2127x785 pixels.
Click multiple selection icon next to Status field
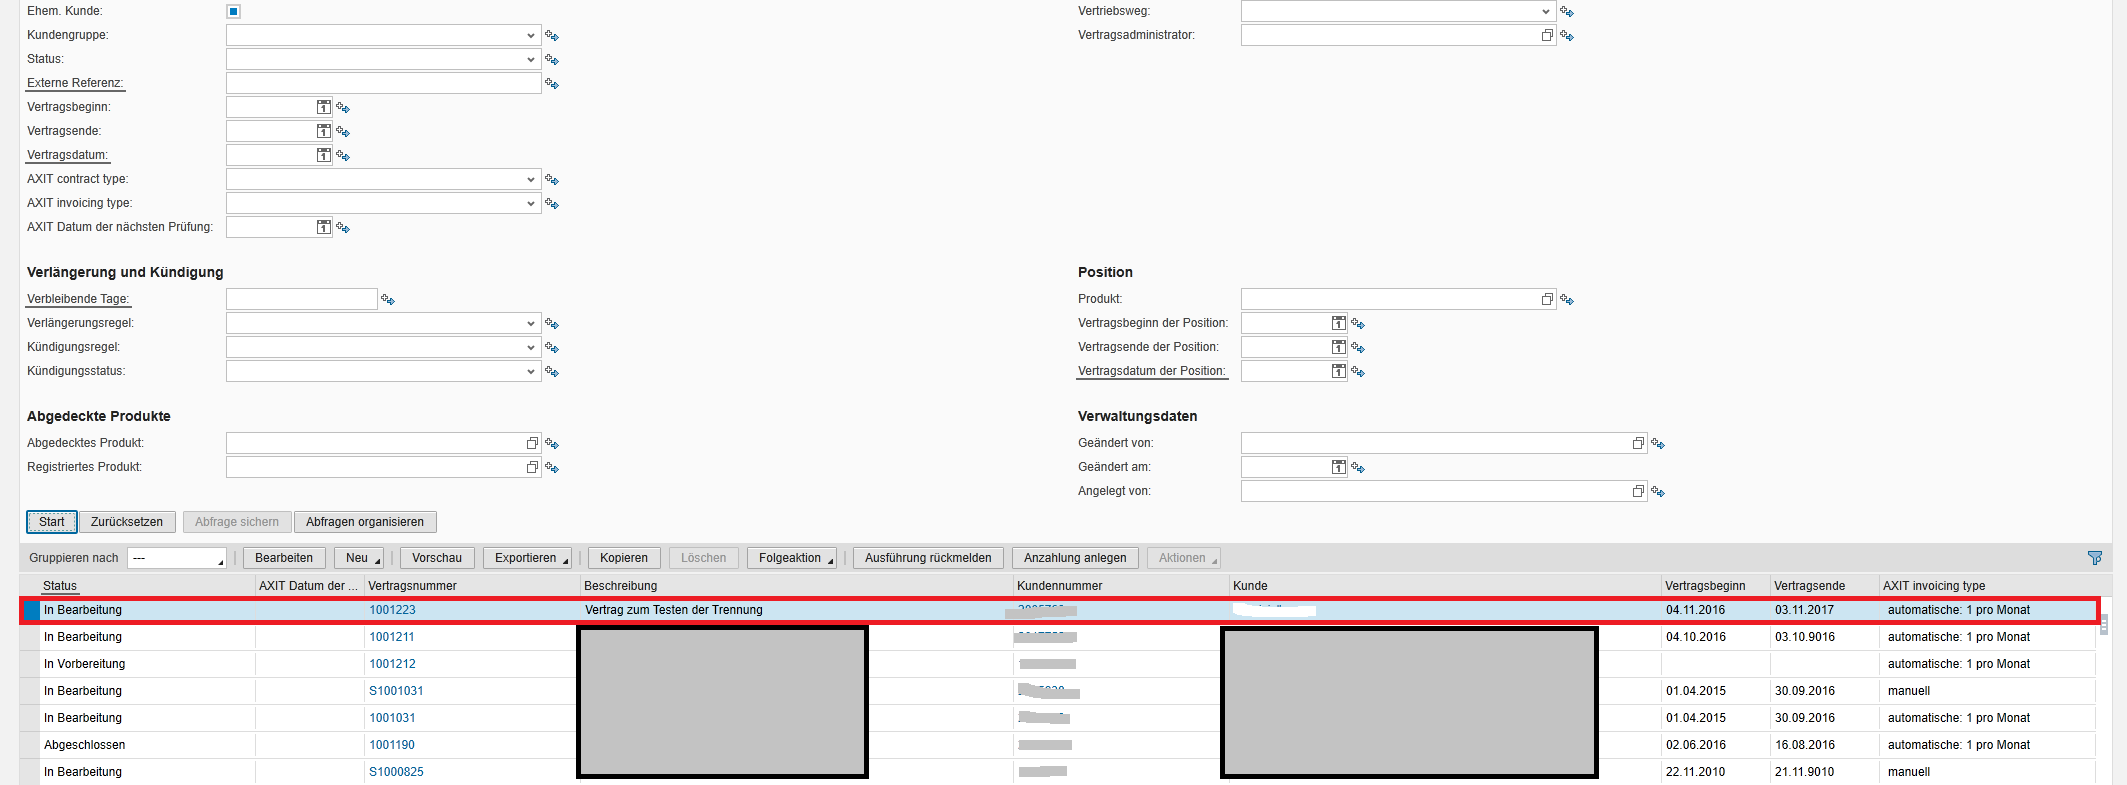552,60
